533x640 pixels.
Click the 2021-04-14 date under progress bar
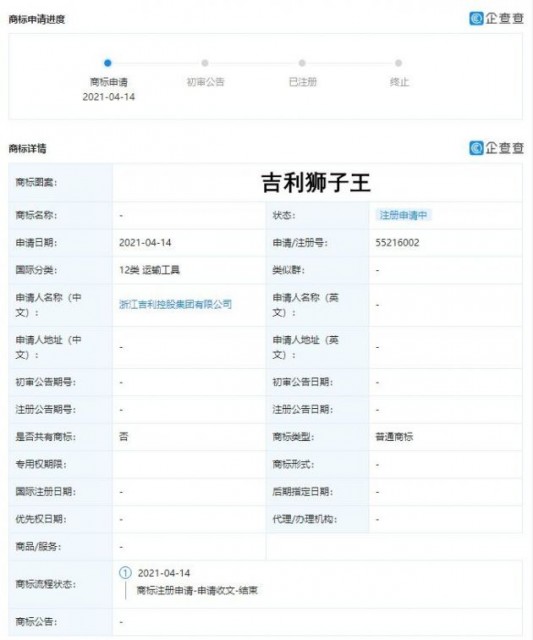coord(109,97)
